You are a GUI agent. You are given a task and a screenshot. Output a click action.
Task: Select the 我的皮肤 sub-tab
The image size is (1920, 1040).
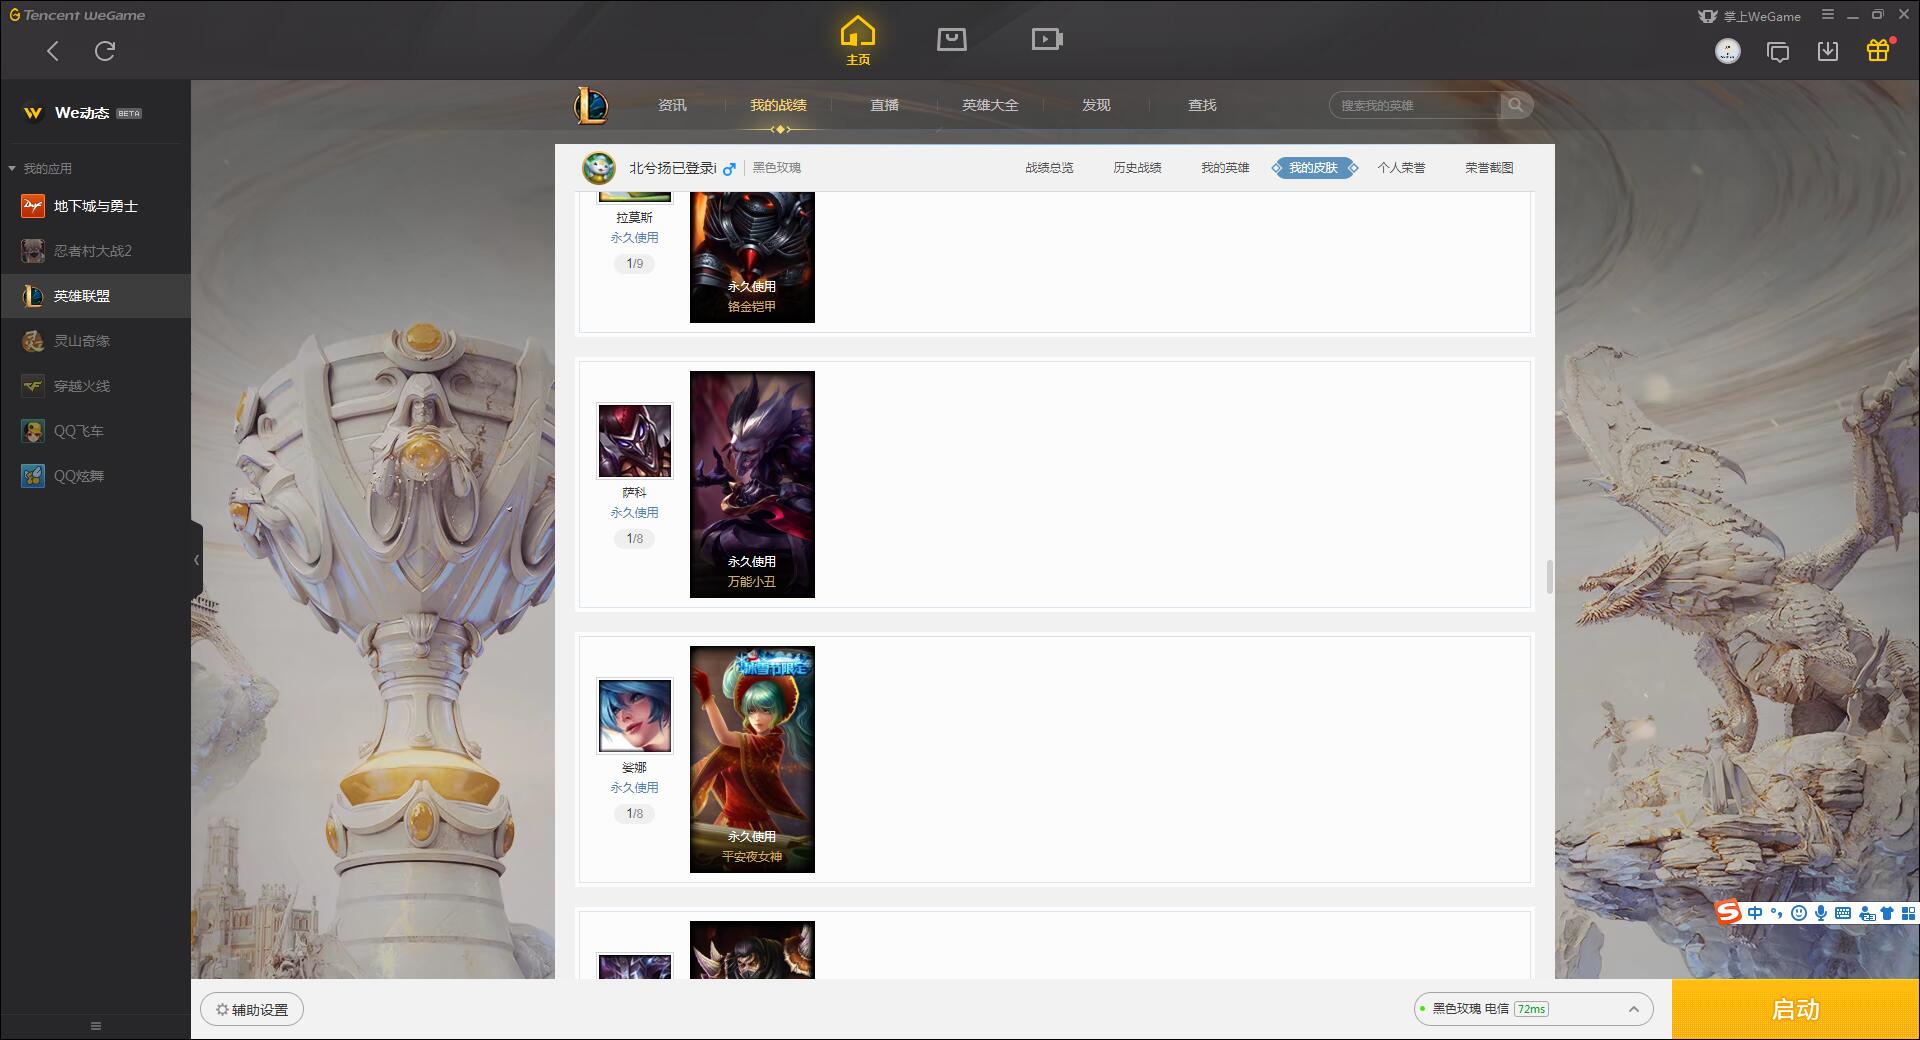[1313, 168]
